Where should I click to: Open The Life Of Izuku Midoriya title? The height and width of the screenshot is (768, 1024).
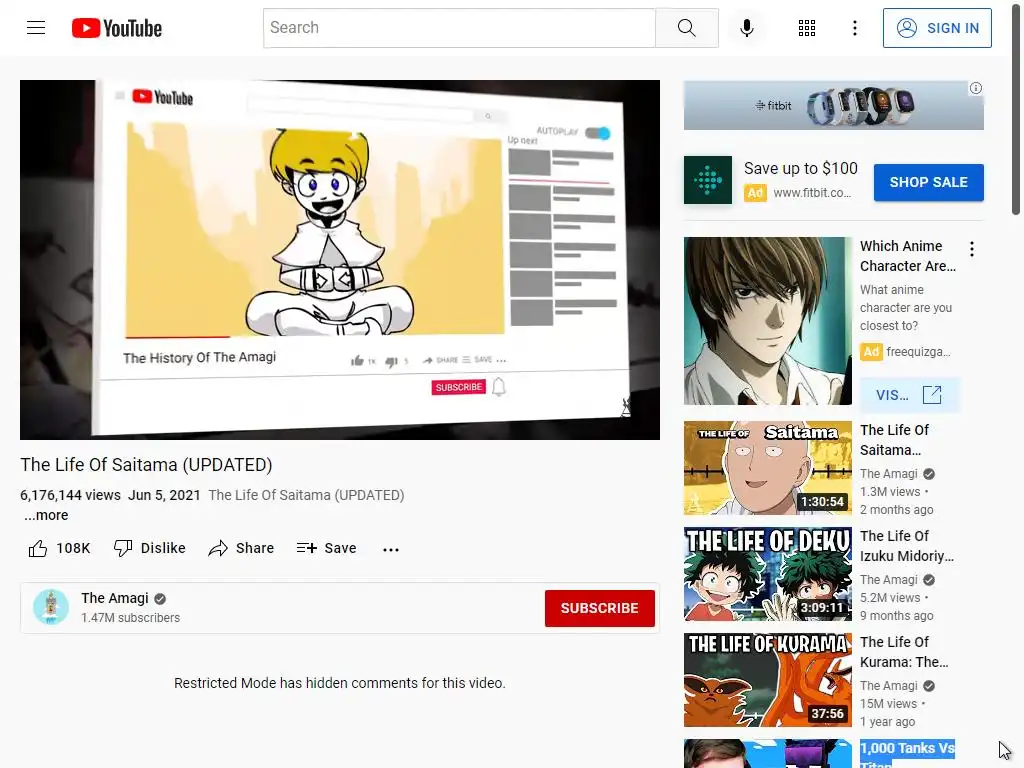coord(906,546)
